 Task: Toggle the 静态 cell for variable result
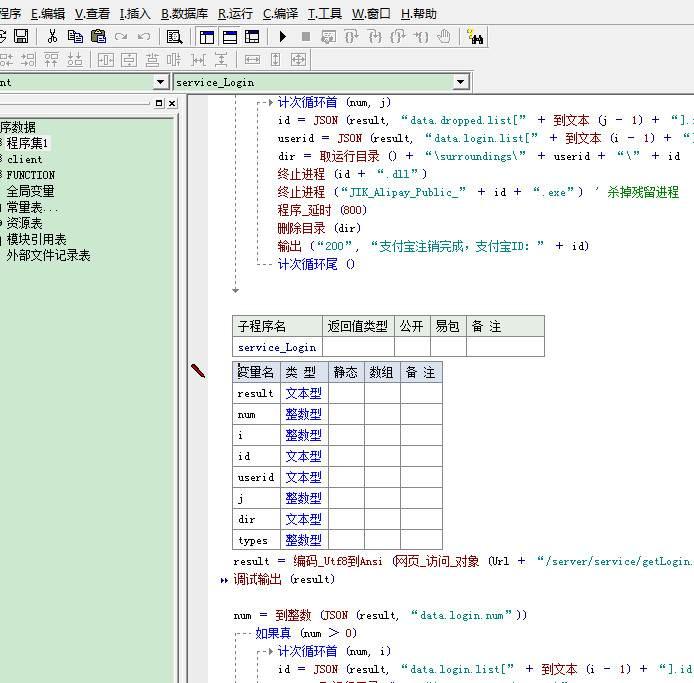pyautogui.click(x=346, y=393)
